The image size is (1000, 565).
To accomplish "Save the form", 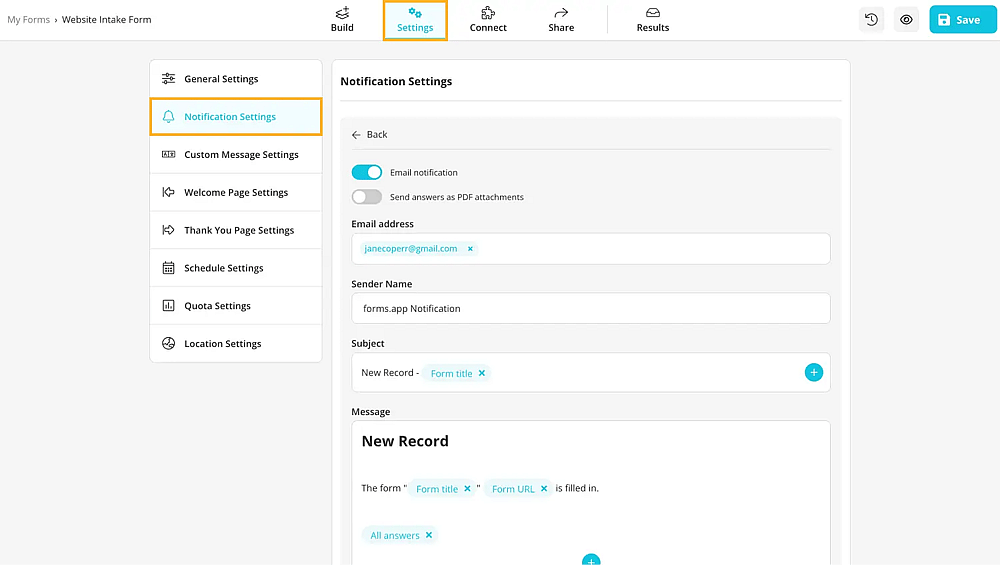I will (962, 20).
